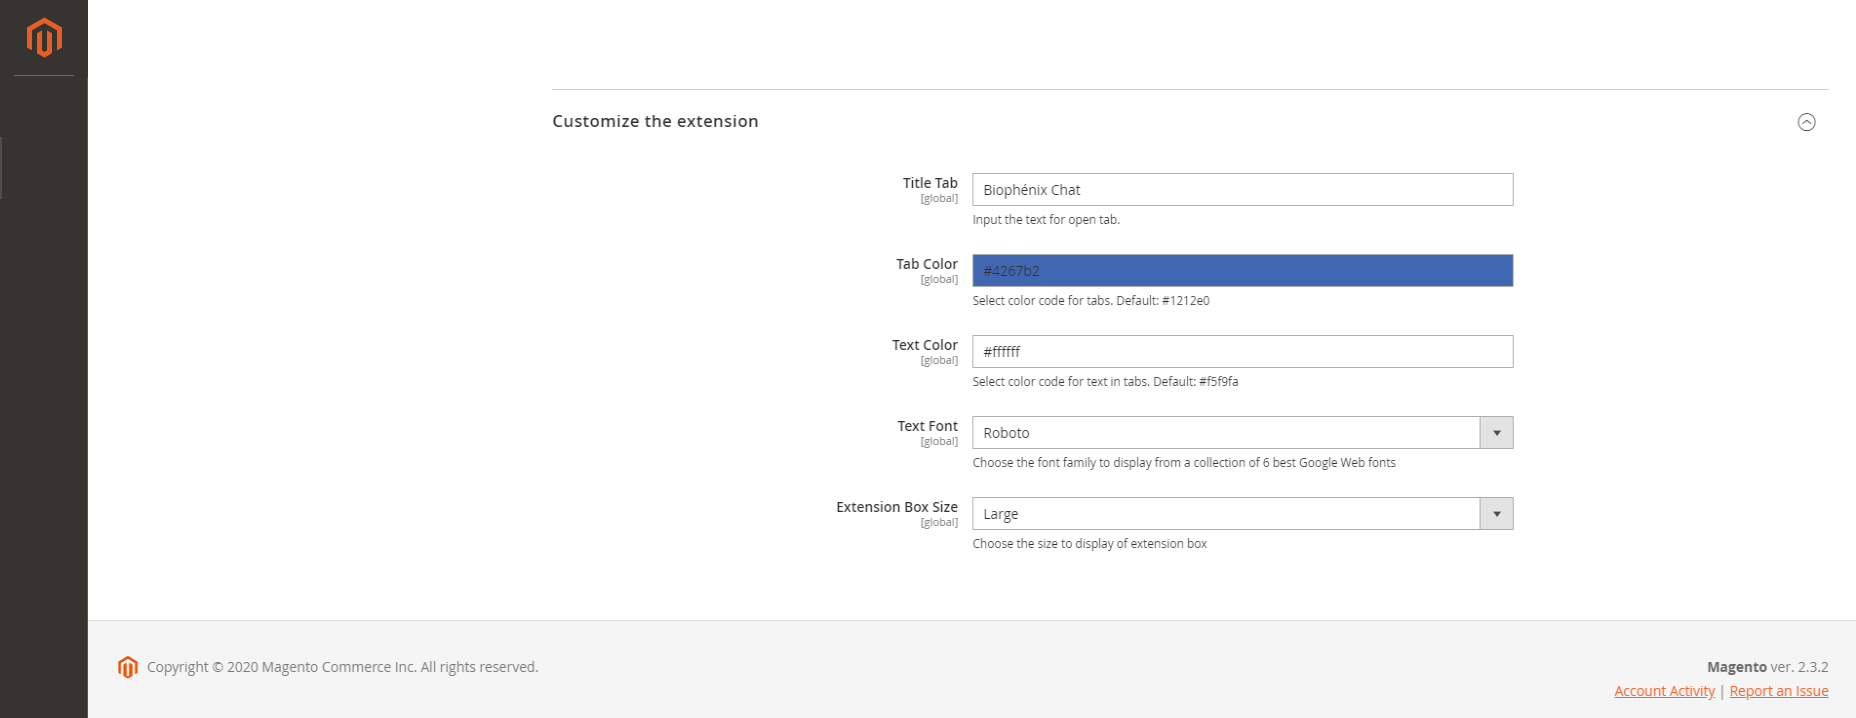Open the Account Activity link
This screenshot has height=718, width=1856.
[x=1664, y=691]
